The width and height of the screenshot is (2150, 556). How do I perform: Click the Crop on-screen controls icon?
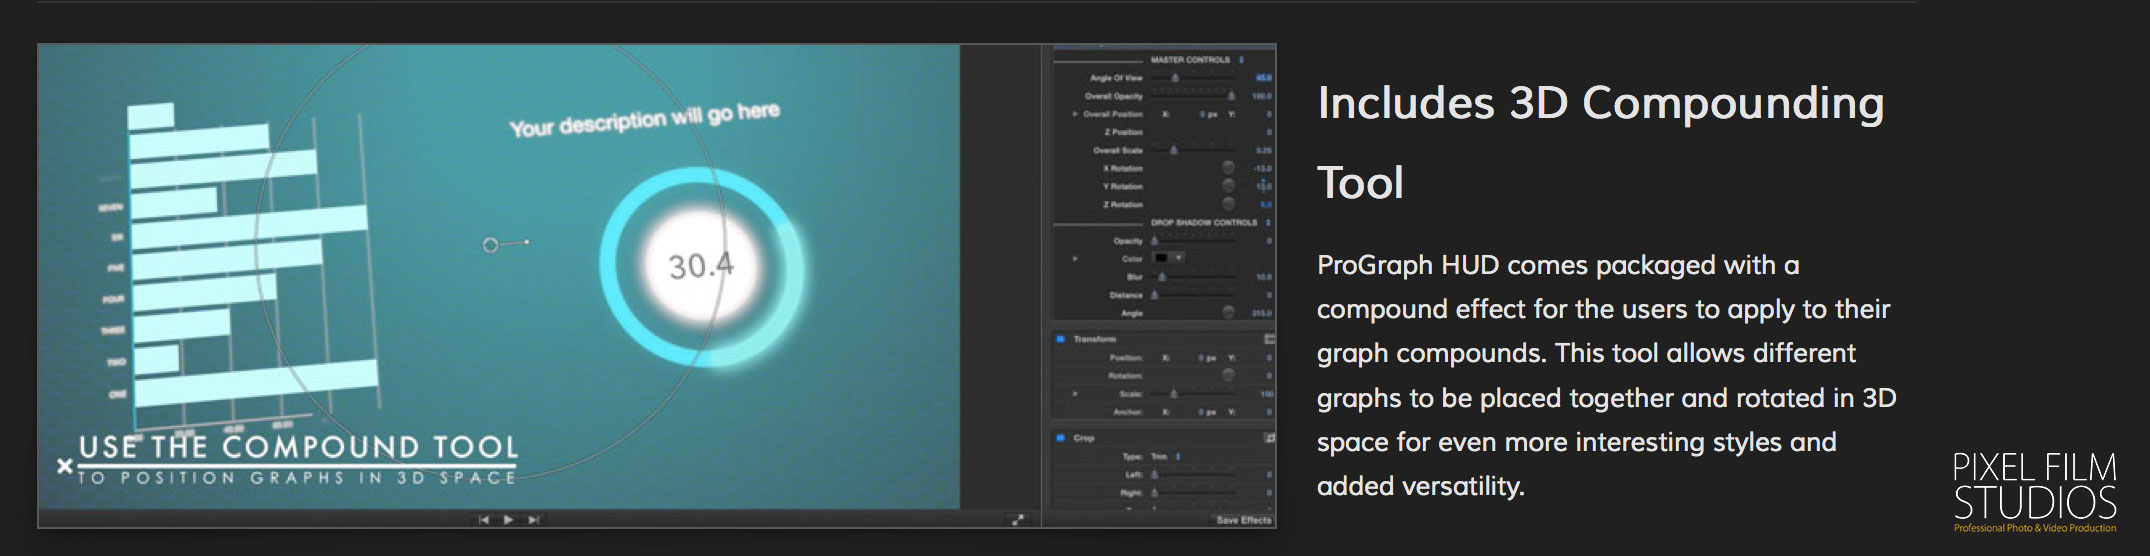pos(1270,438)
